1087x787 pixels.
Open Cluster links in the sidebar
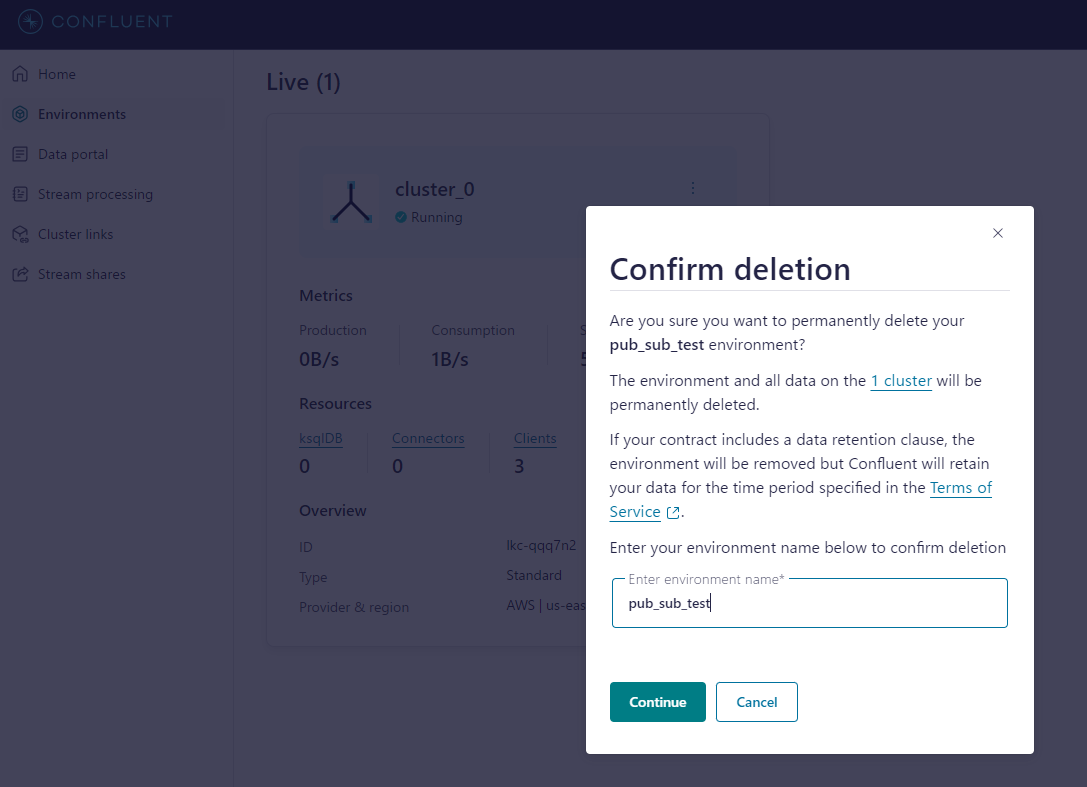[76, 234]
